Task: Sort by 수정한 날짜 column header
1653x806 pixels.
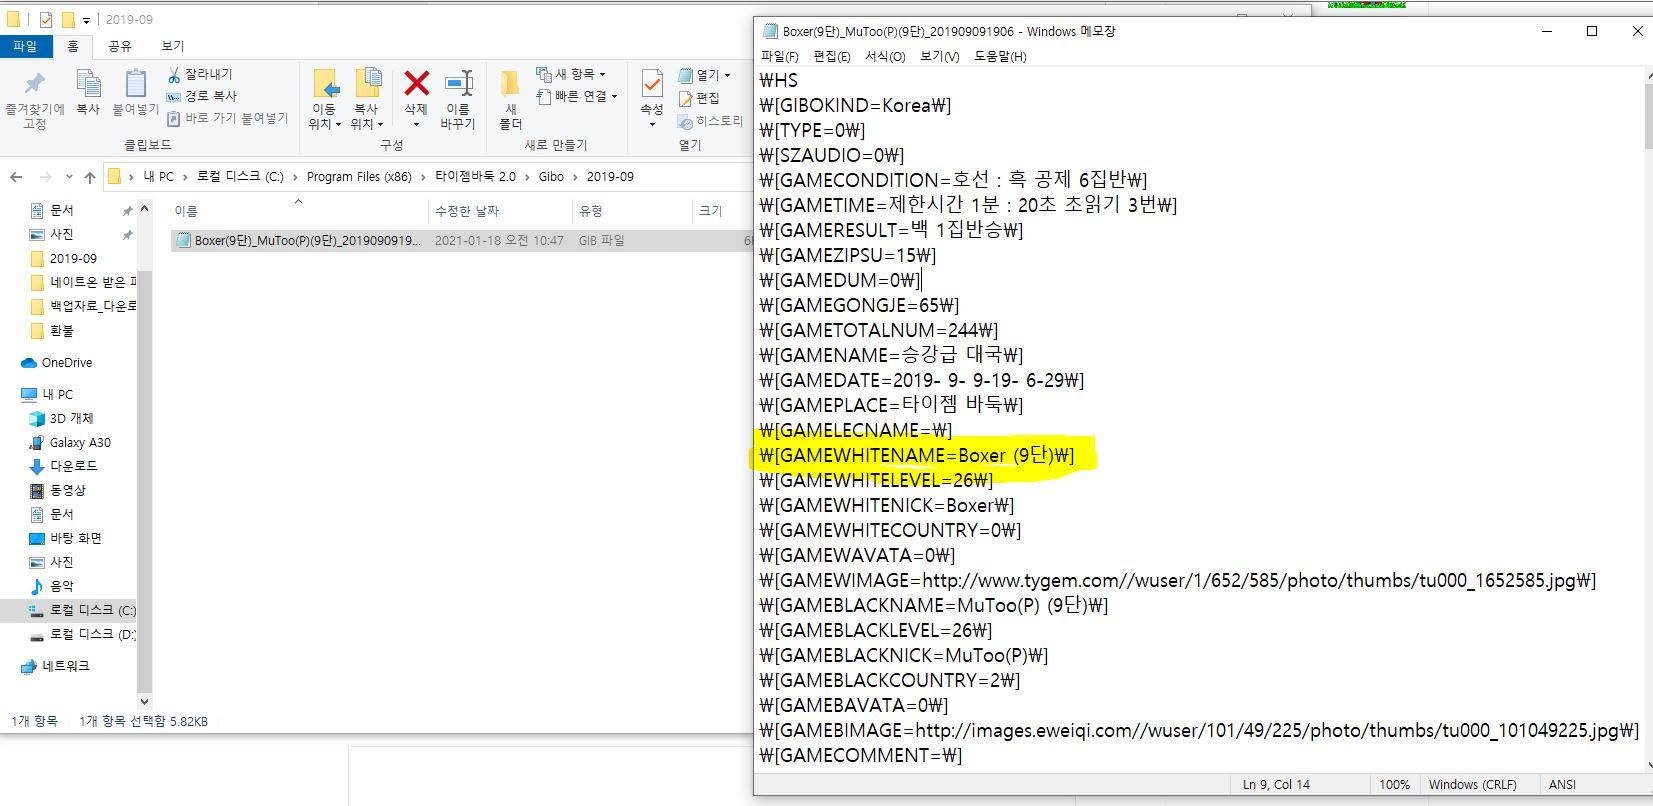Action: tap(466, 211)
